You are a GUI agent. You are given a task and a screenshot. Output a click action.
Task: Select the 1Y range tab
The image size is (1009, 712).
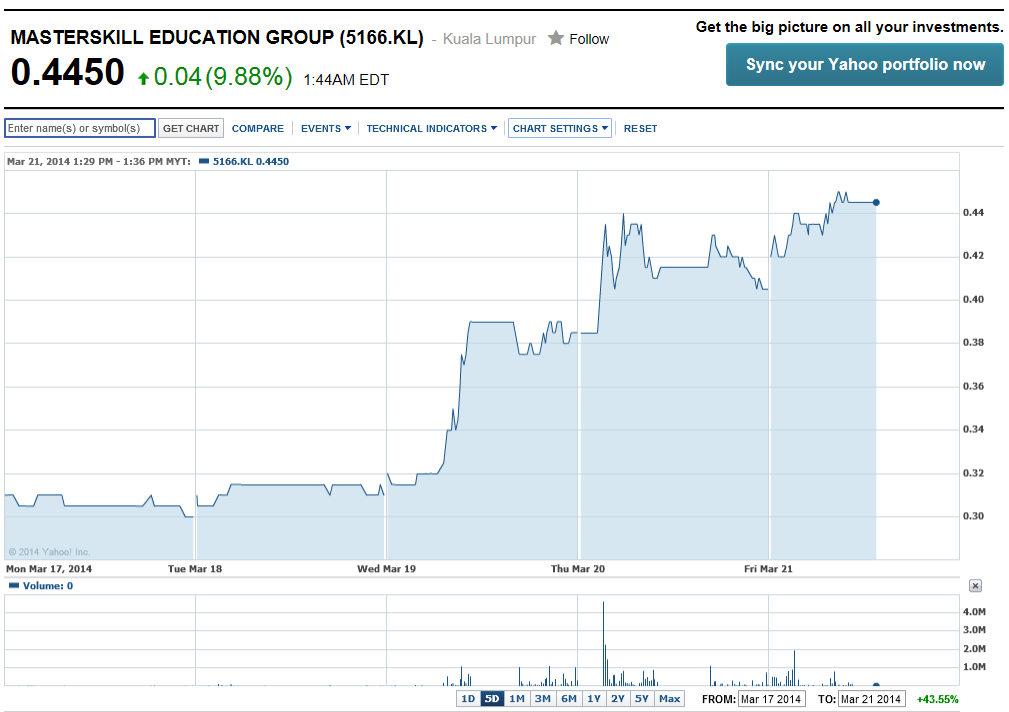593,698
